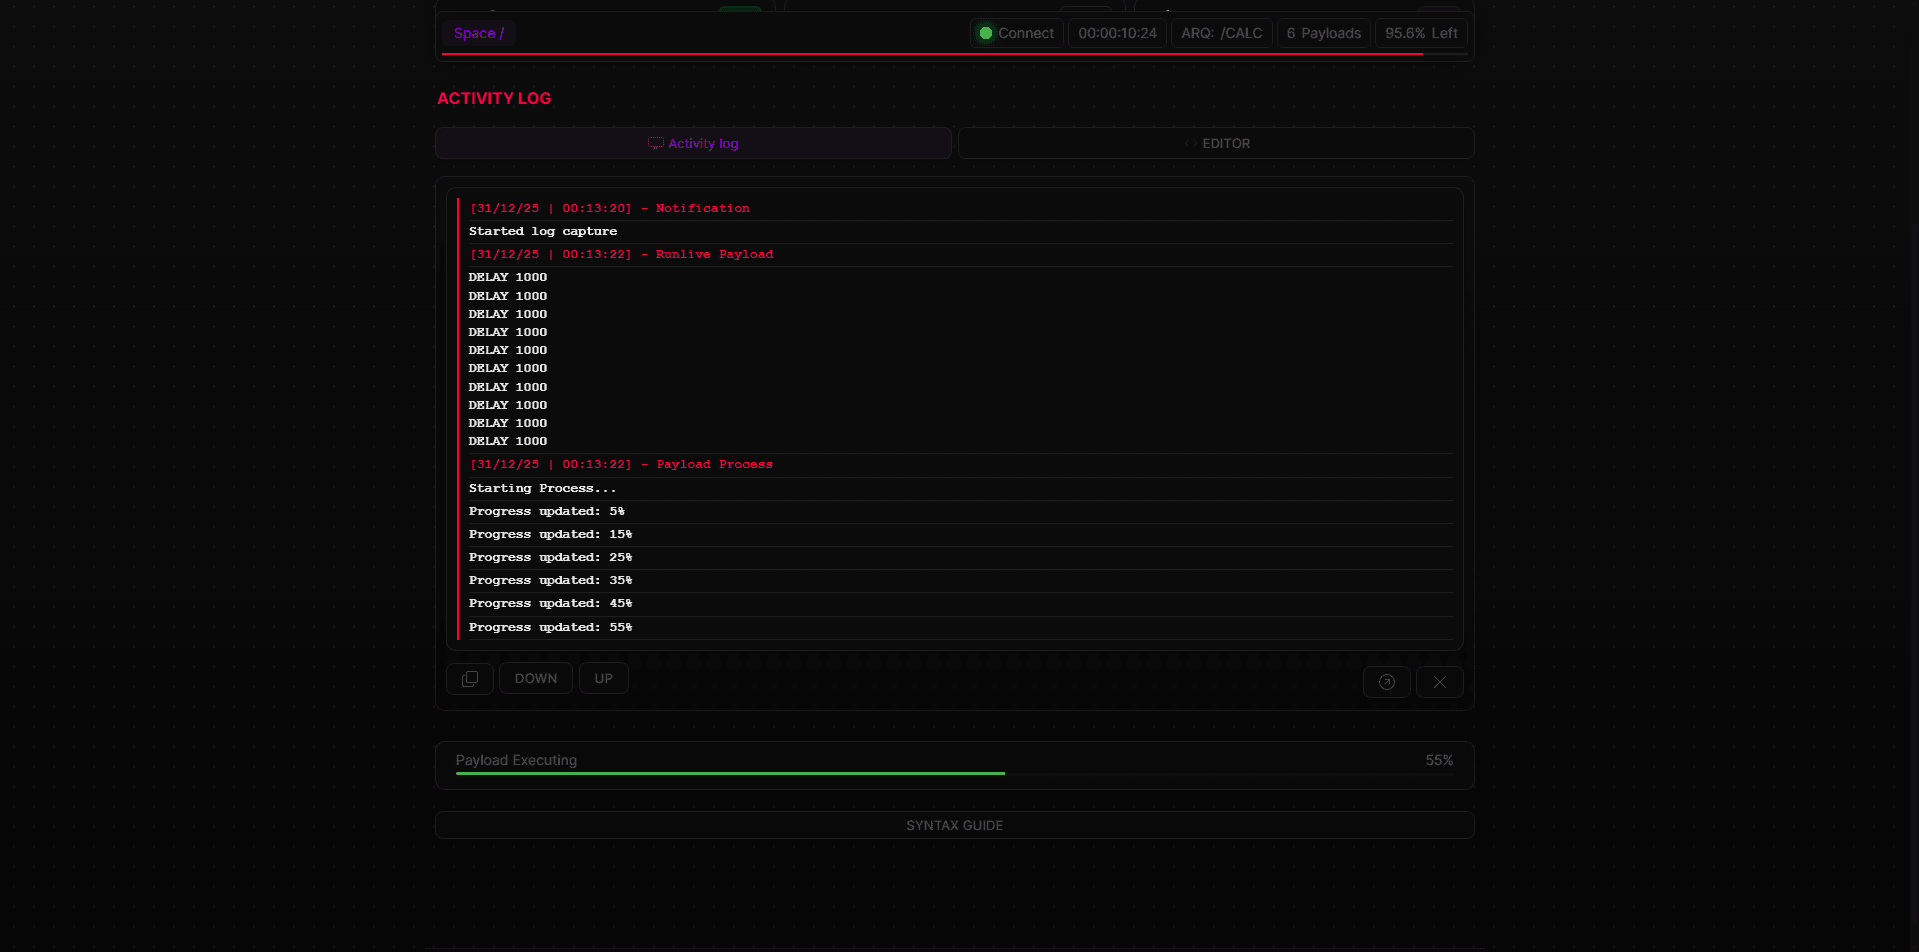1919x952 pixels.
Task: Expand the SYNTAX GUIDE section
Action: (x=954, y=825)
